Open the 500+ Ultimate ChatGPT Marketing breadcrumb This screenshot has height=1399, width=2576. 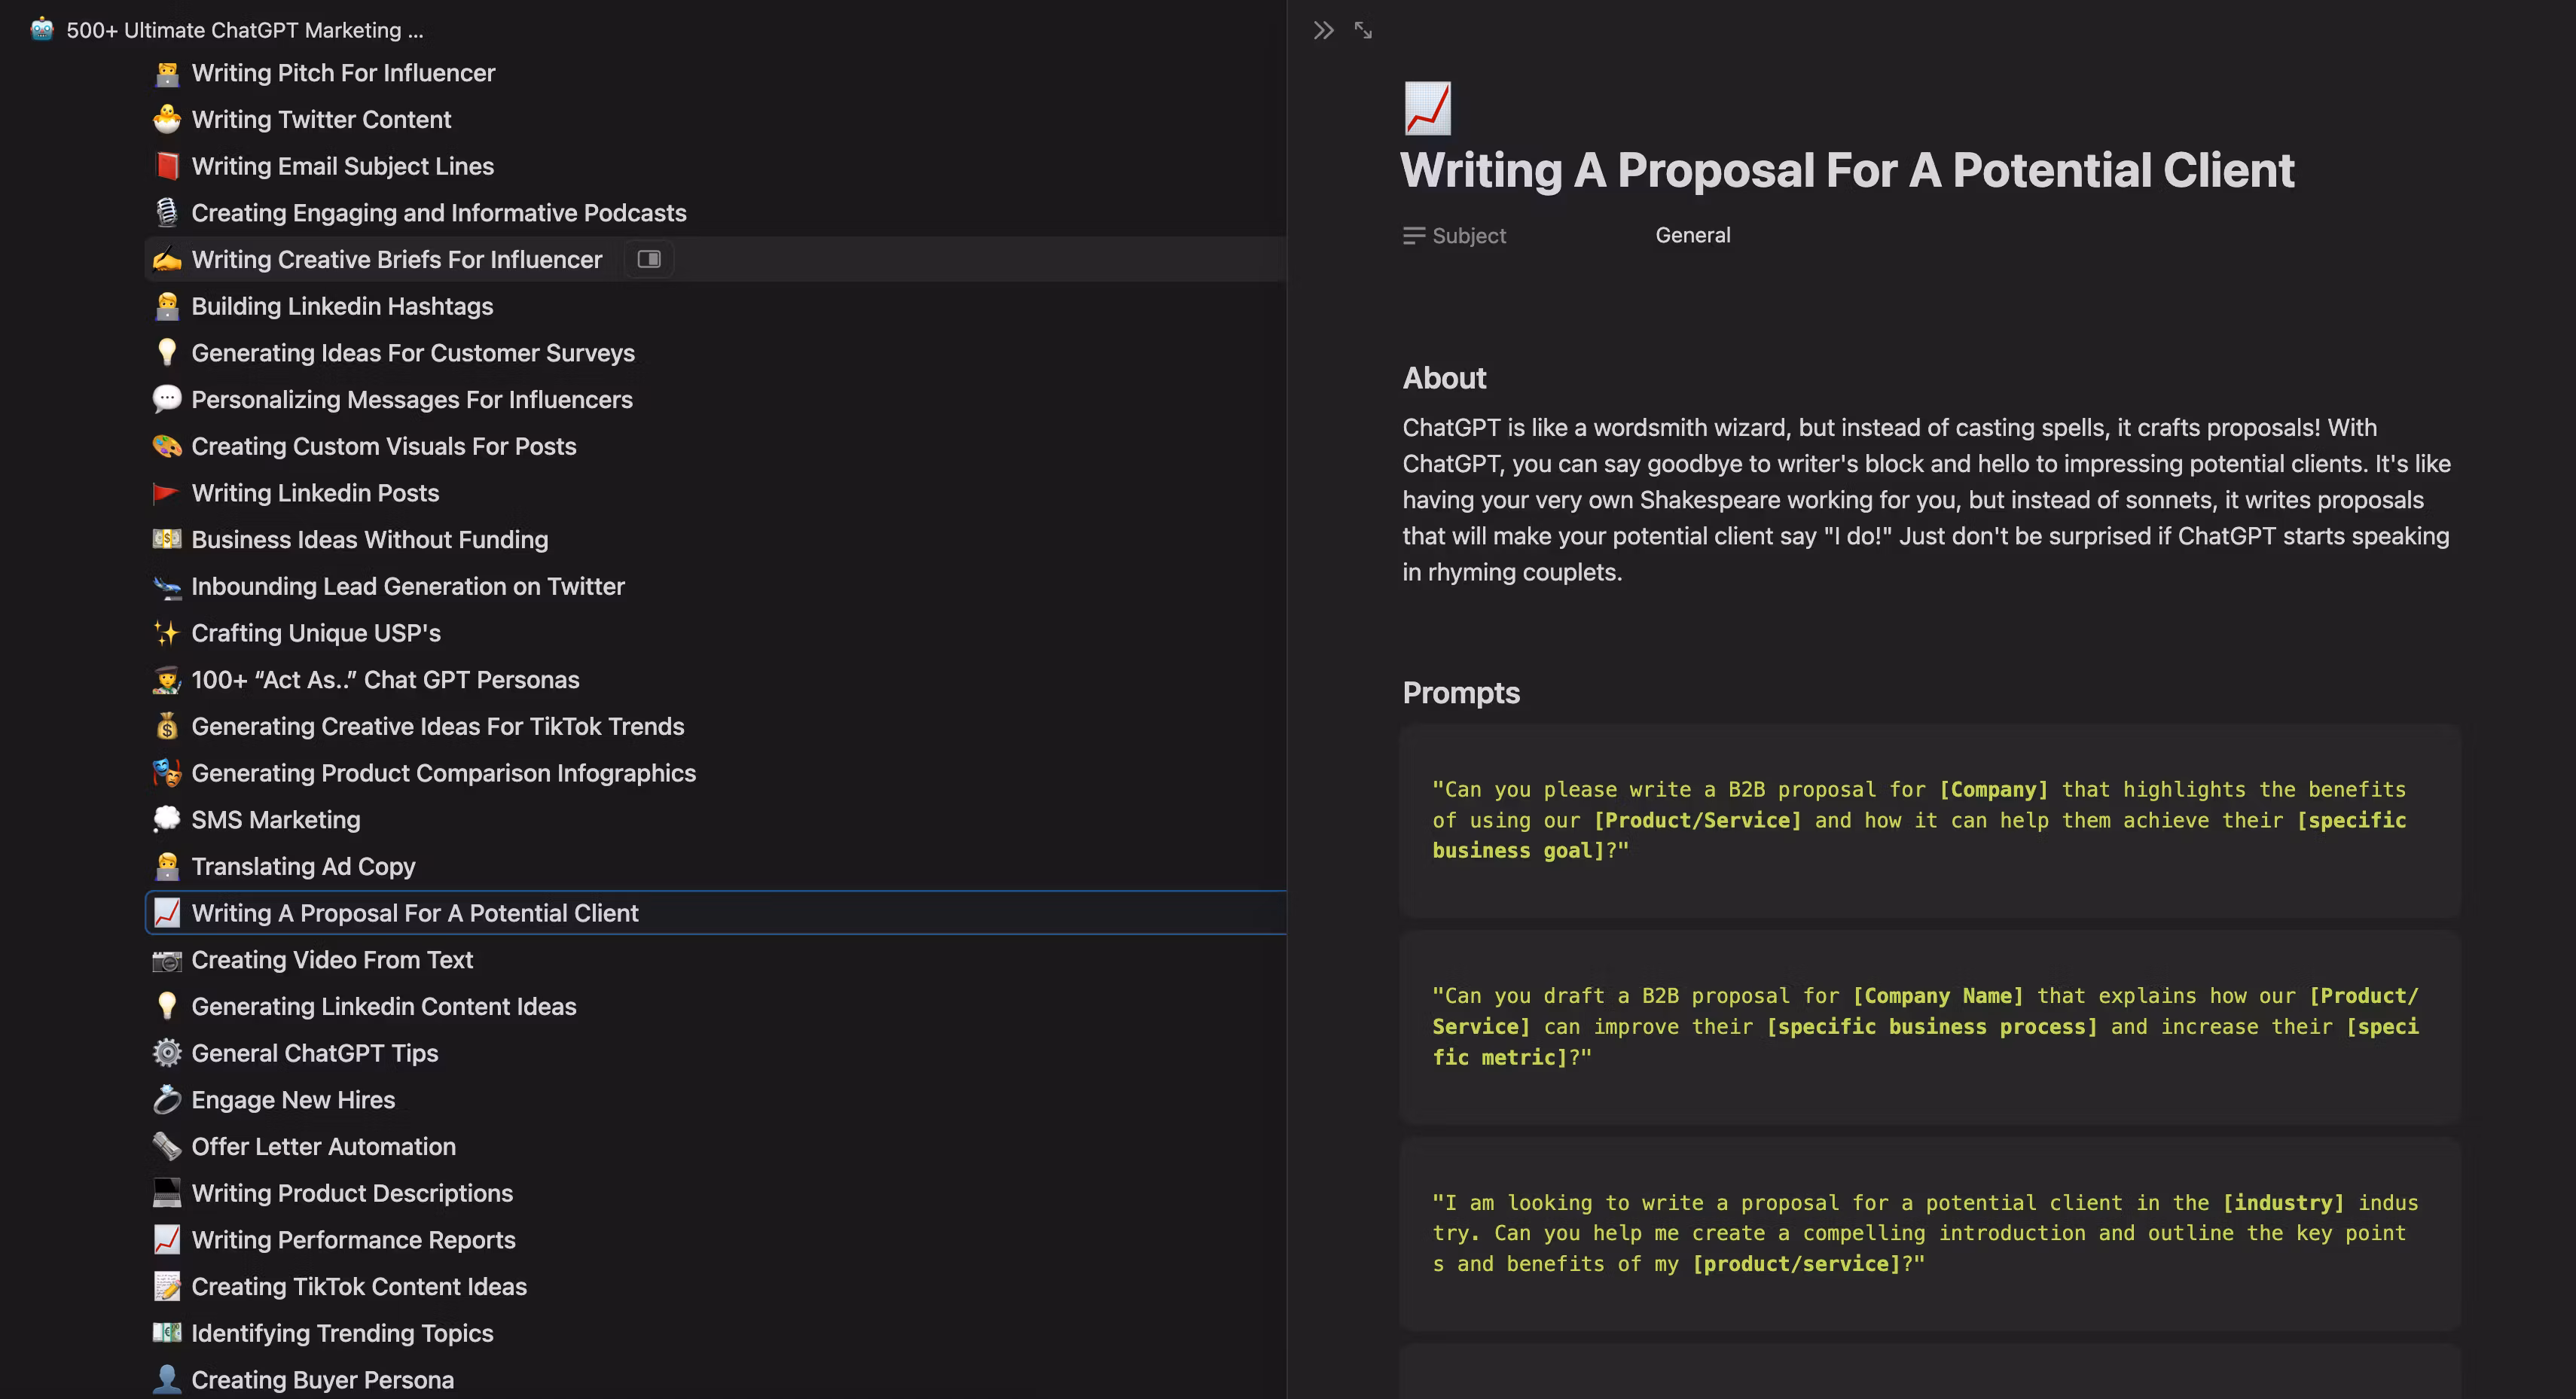point(245,30)
